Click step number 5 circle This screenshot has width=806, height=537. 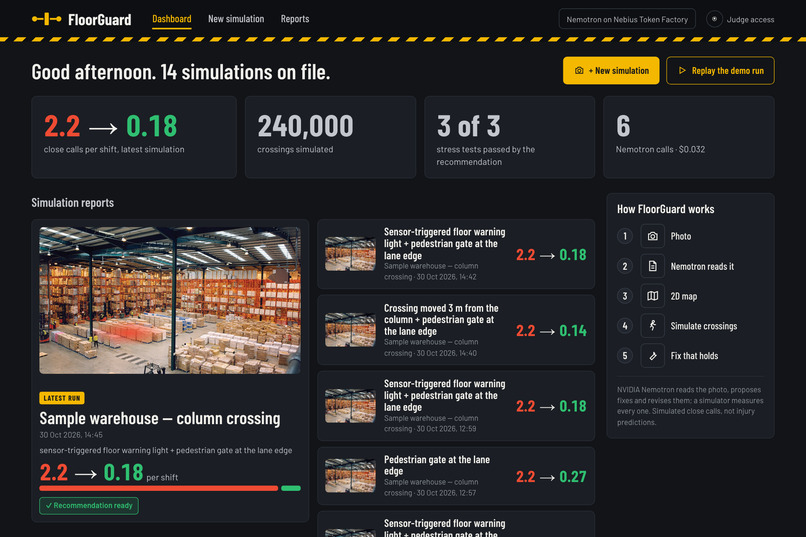click(625, 356)
